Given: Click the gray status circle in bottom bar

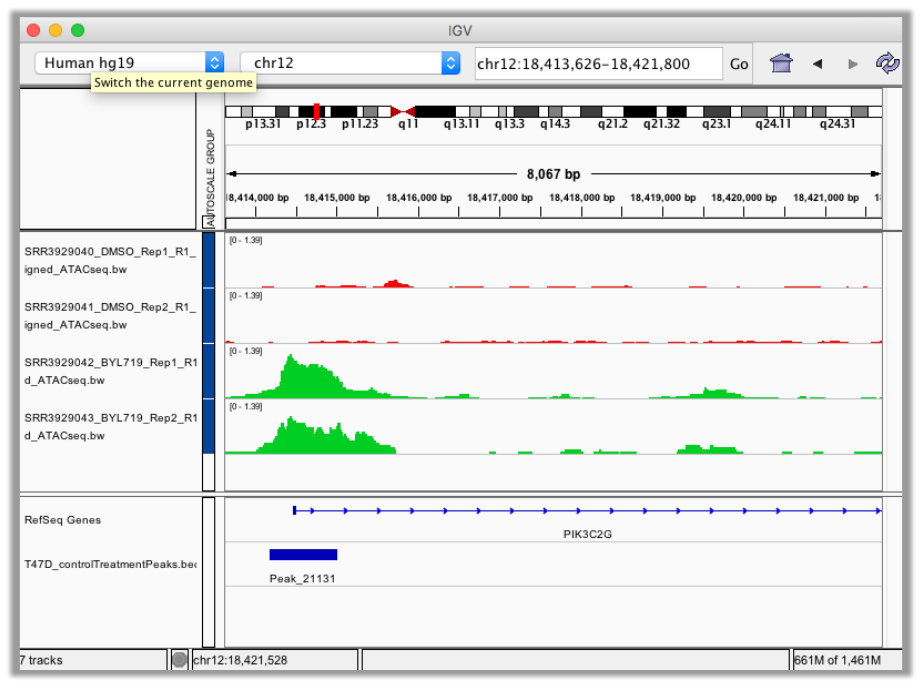Looking at the screenshot, I should point(179,660).
